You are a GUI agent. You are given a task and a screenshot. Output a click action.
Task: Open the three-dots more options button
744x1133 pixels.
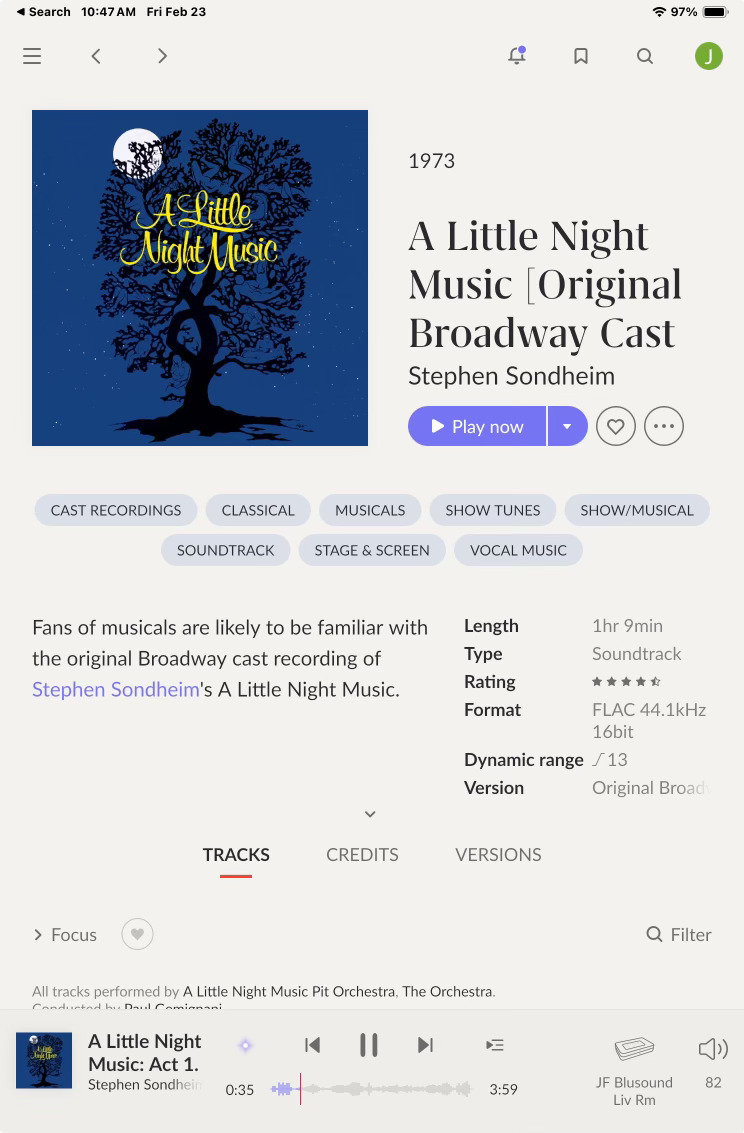(663, 426)
